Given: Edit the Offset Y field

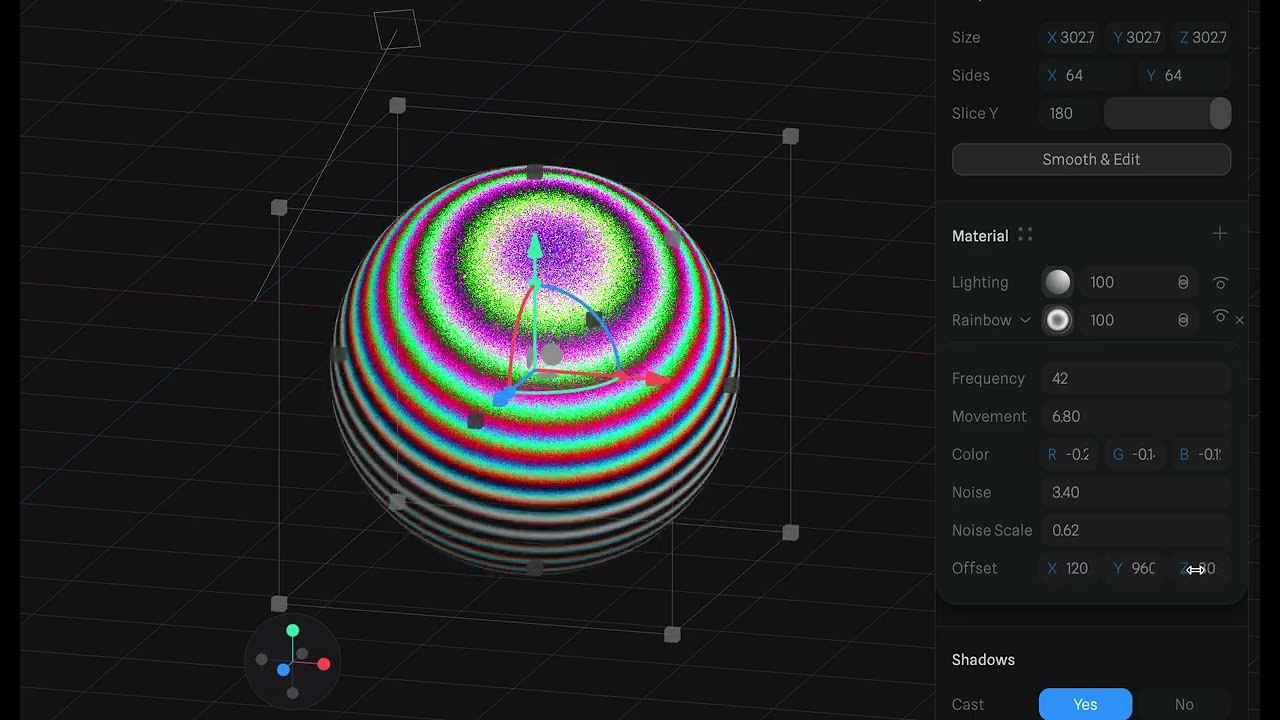Looking at the screenshot, I should point(1136,568).
